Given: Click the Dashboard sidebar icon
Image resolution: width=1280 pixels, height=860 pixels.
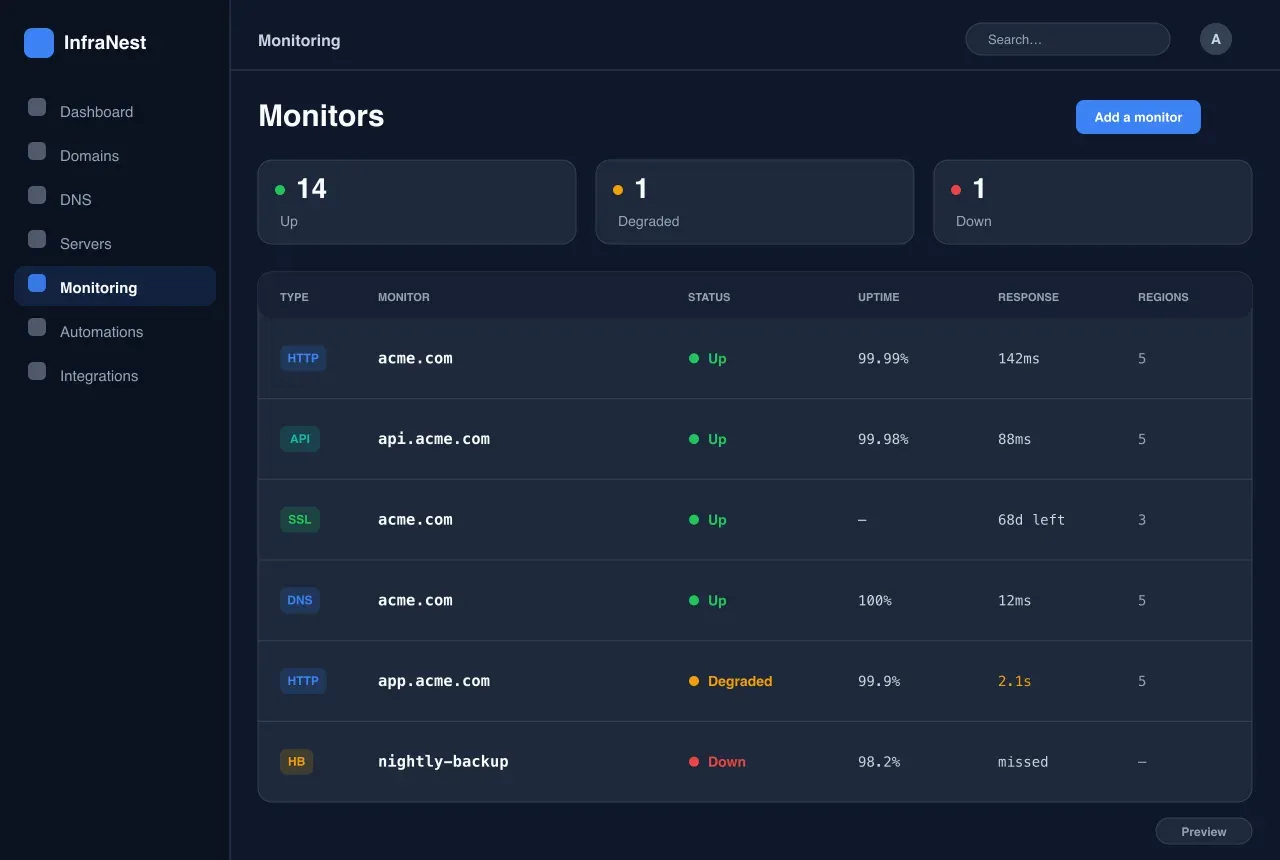Looking at the screenshot, I should pos(37,107).
